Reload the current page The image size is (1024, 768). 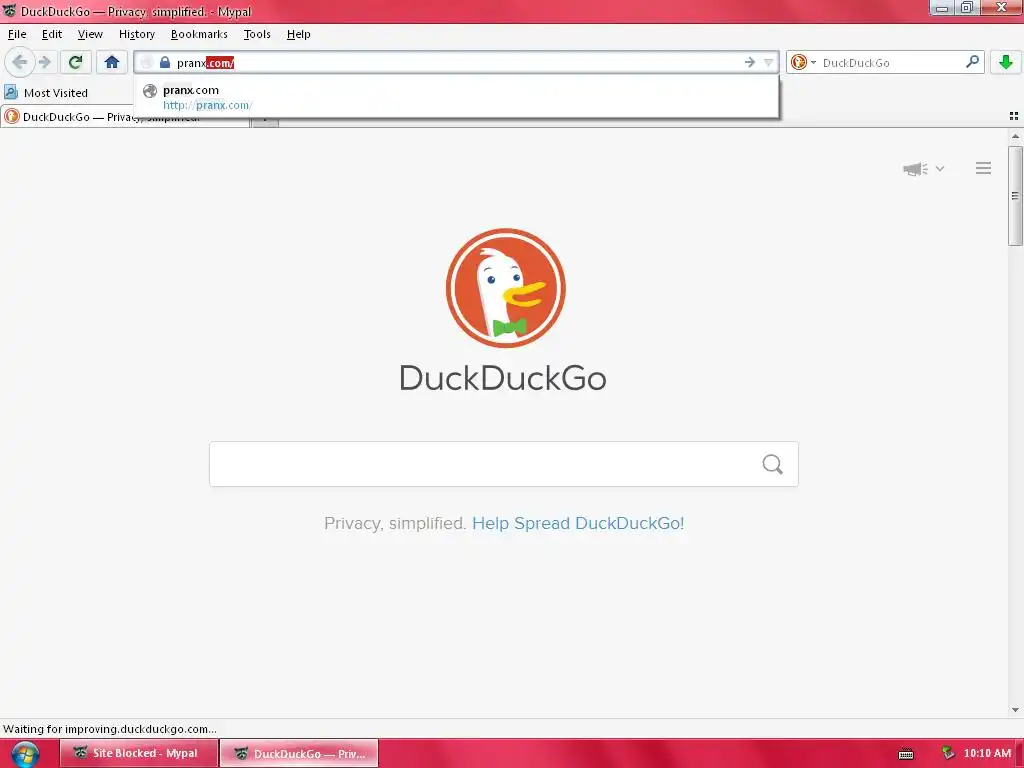click(76, 63)
